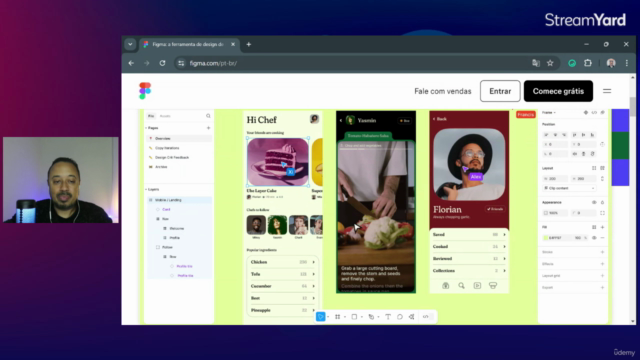Click the search icon in Figma left panel
Viewport: 640px width, 360px height.
click(x=208, y=116)
